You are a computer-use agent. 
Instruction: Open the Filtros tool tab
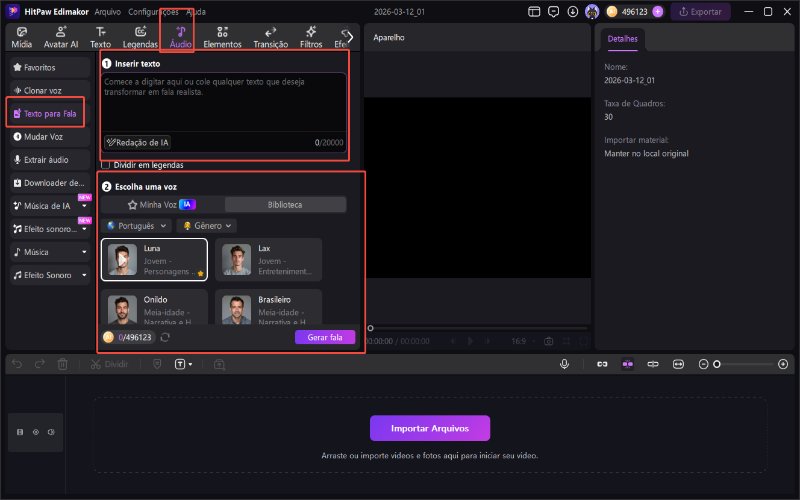coord(311,37)
